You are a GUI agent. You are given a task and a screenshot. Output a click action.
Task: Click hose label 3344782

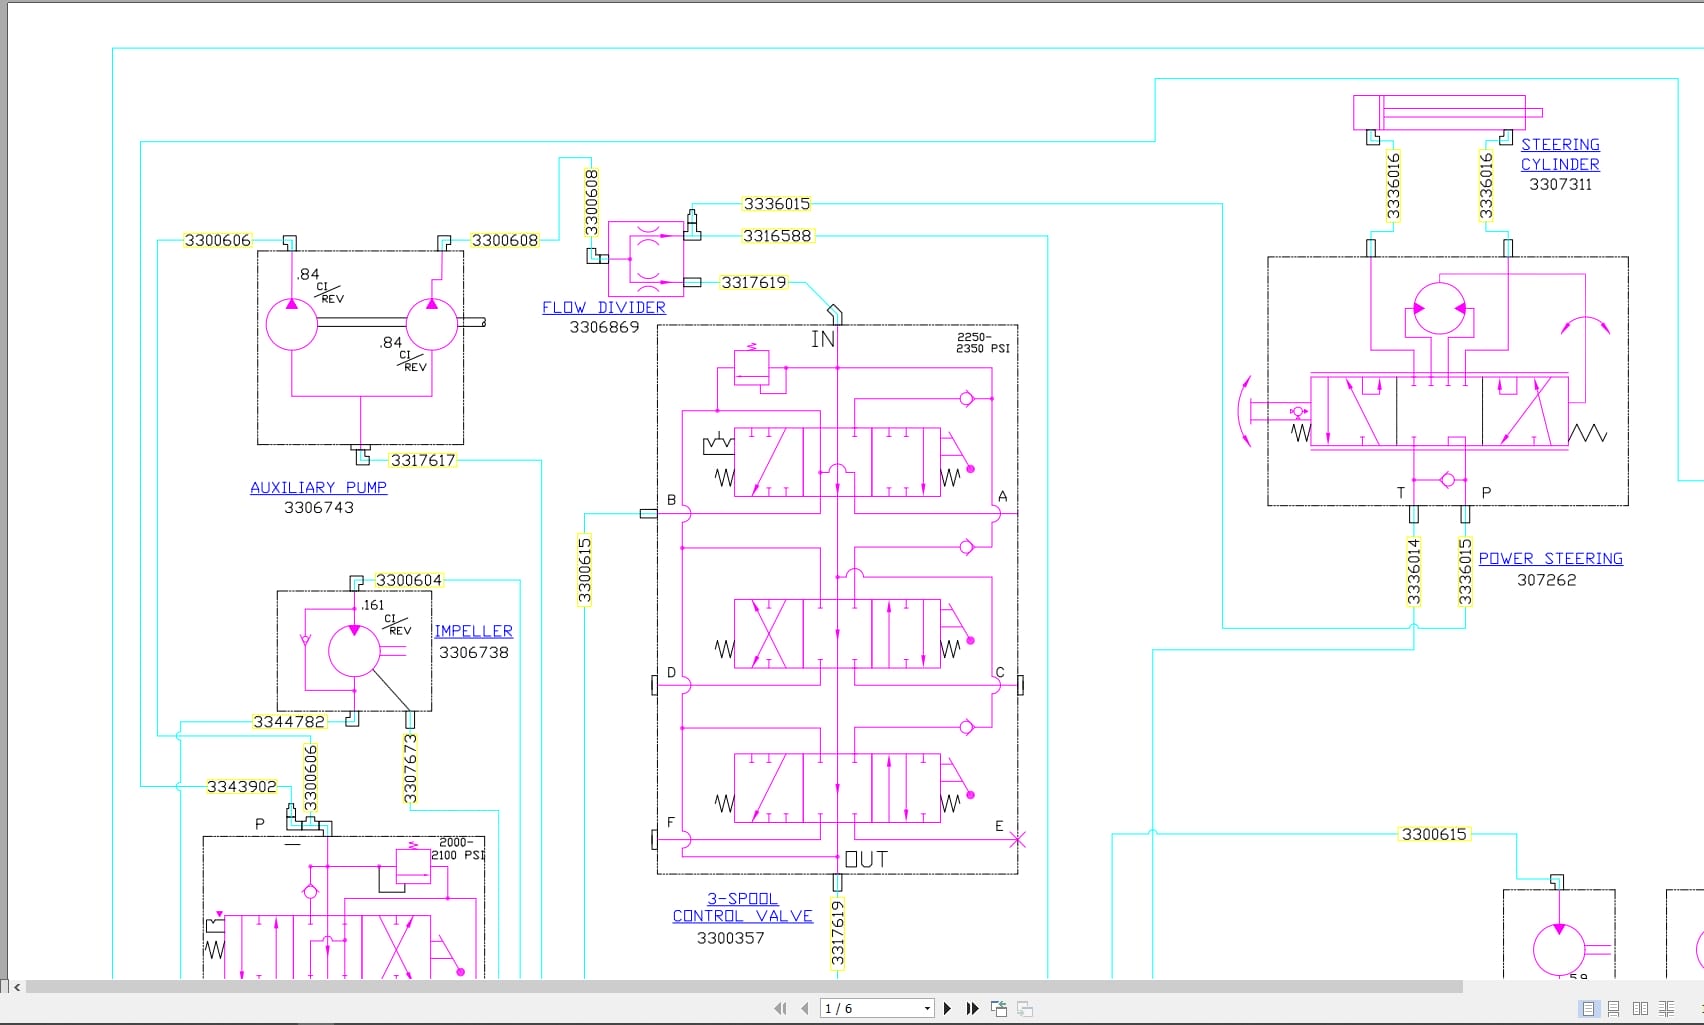point(289,721)
